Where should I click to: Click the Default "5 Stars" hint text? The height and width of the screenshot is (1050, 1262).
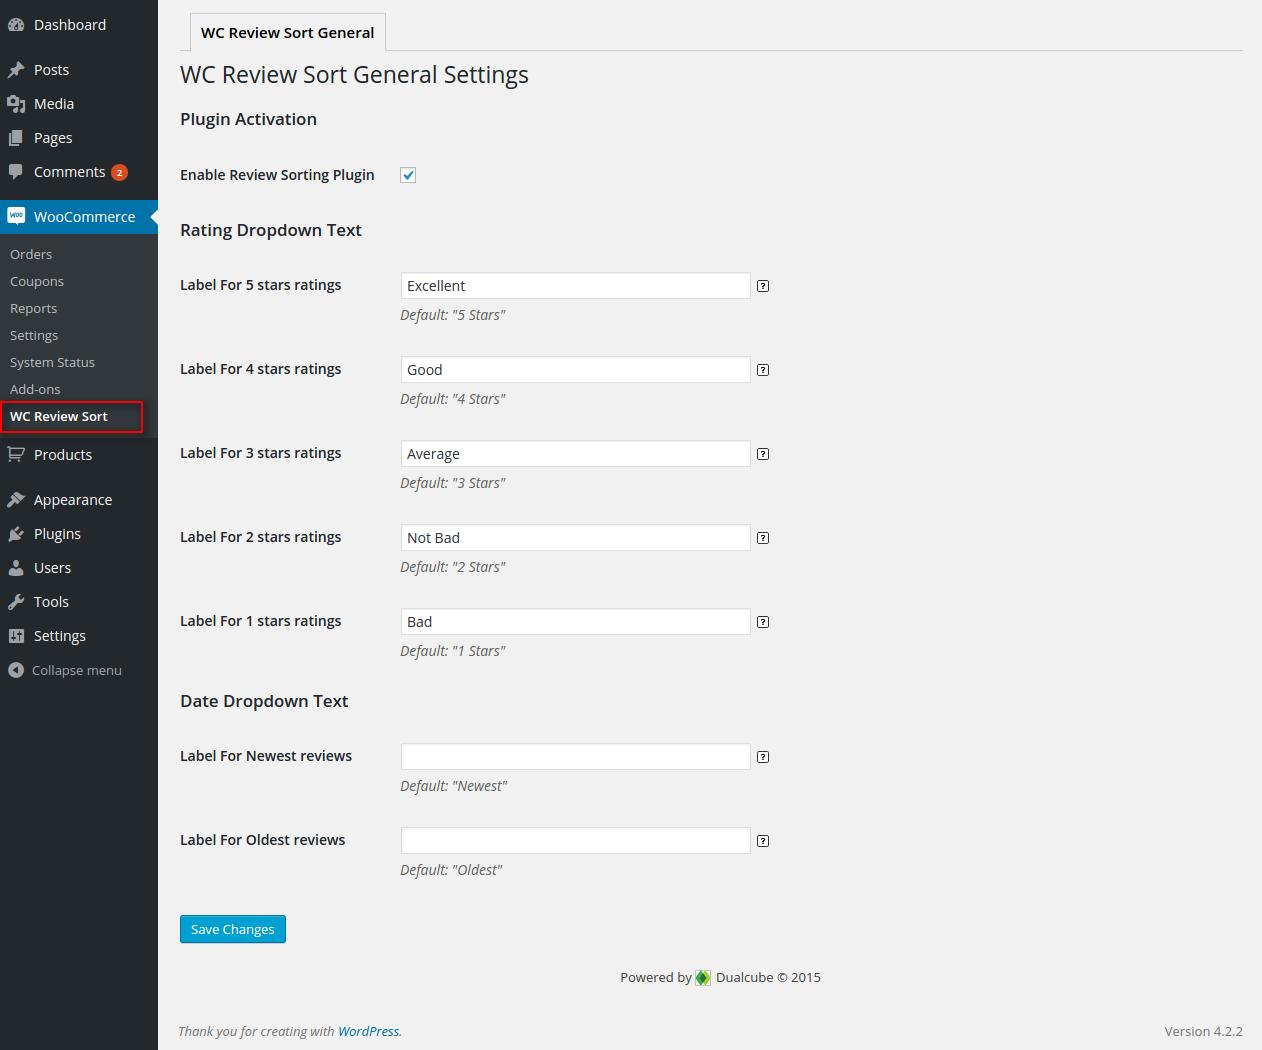point(453,315)
